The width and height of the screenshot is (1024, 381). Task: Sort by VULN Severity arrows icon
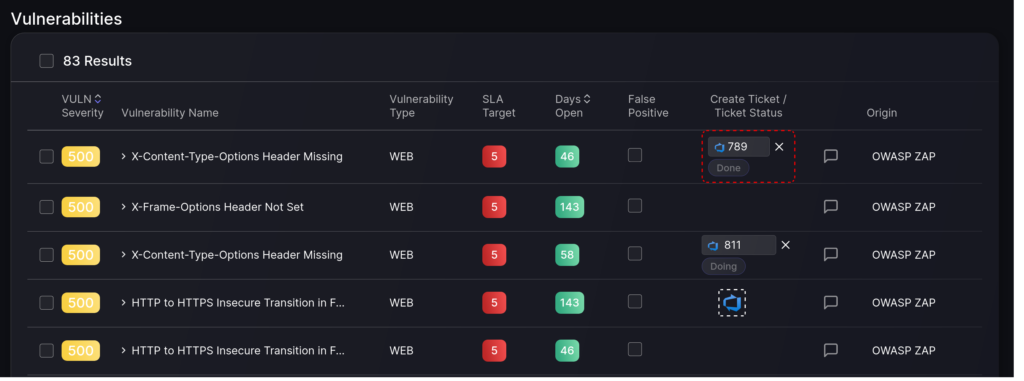click(x=98, y=99)
